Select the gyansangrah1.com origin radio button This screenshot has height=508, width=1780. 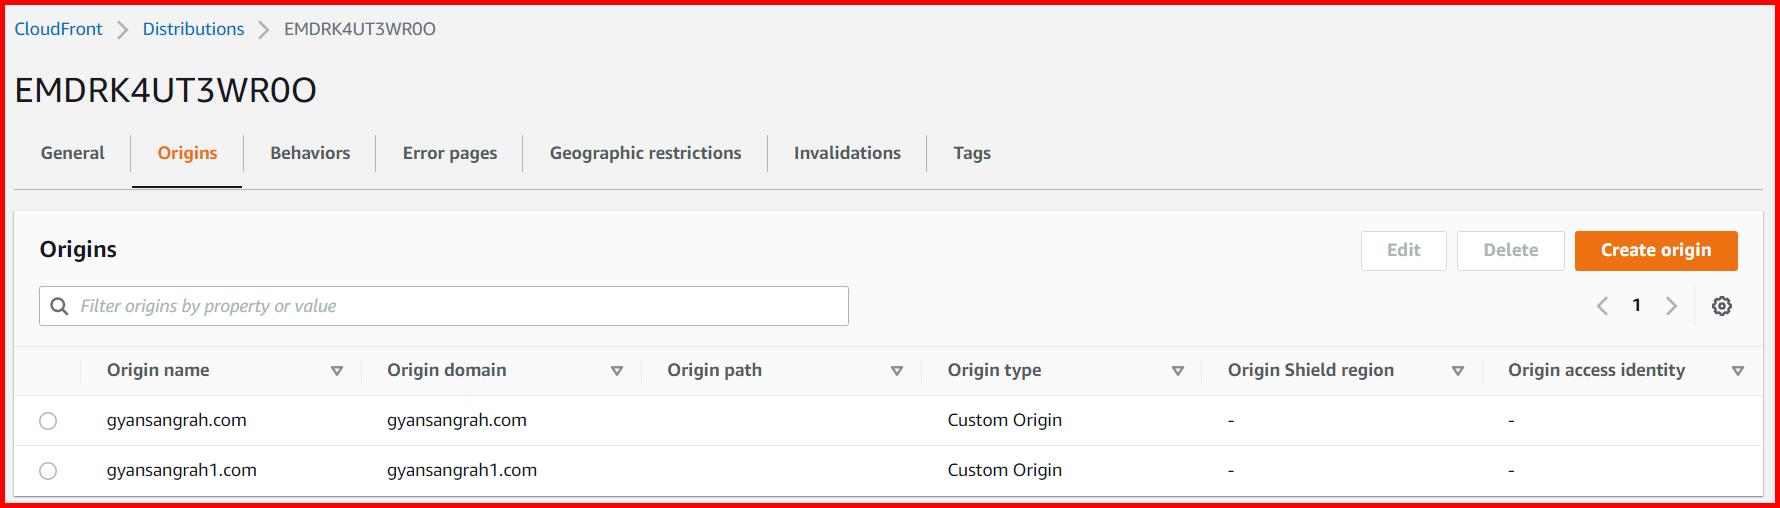(48, 471)
